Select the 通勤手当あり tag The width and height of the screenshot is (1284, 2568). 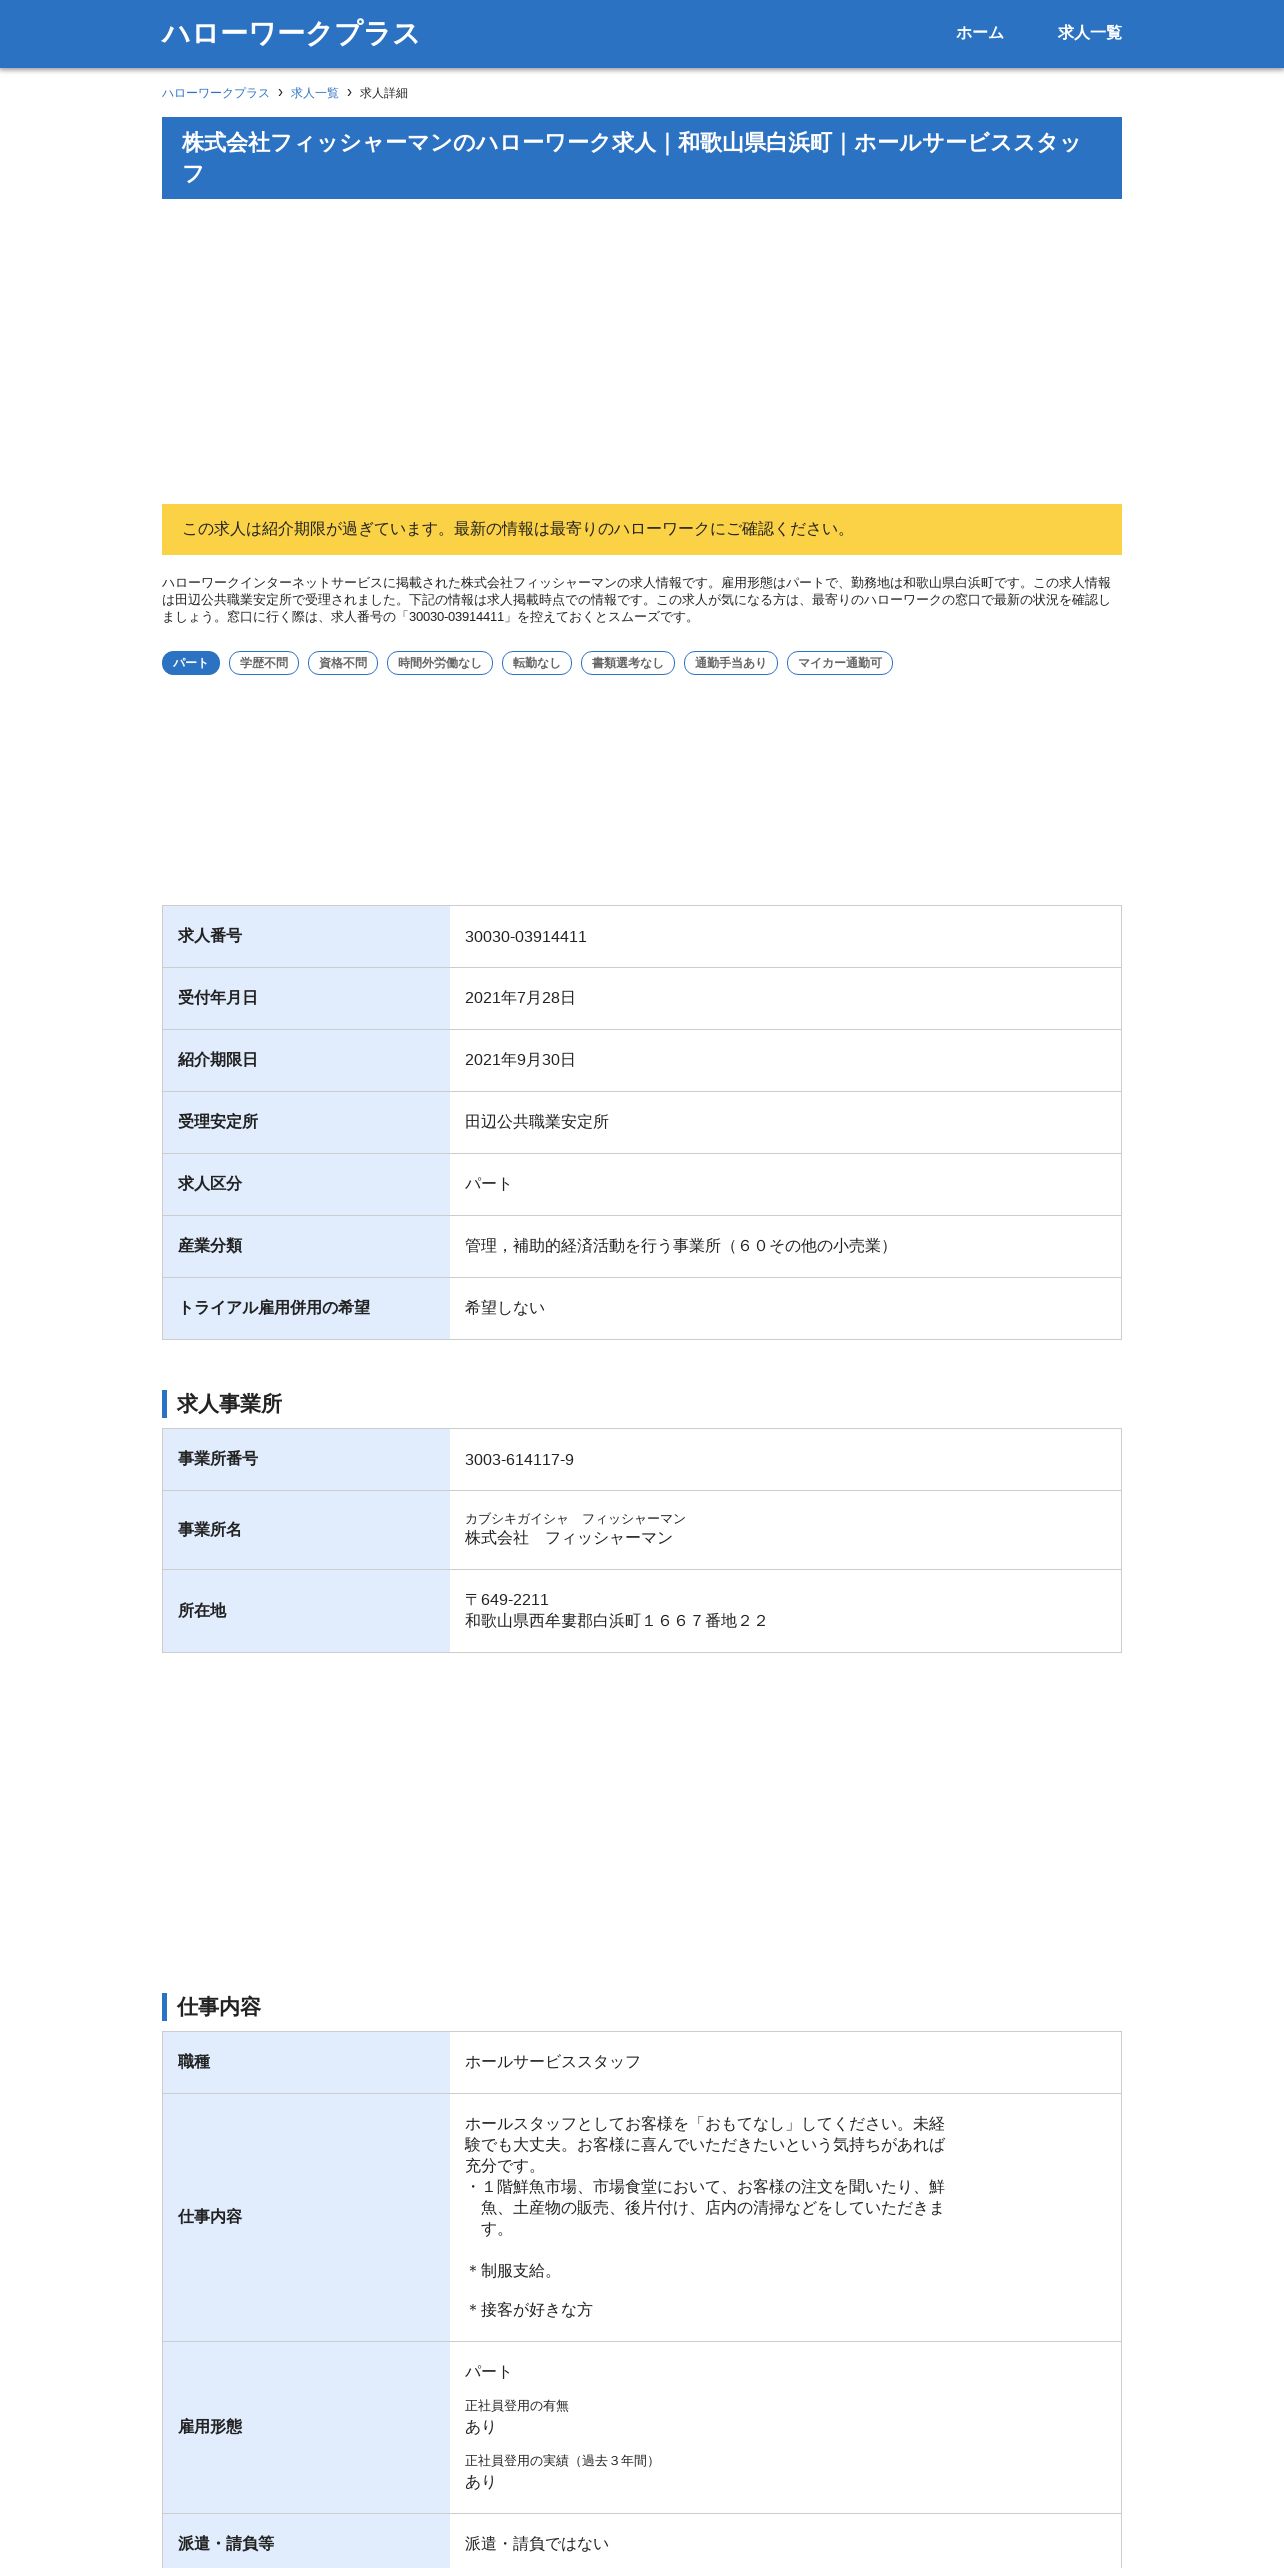tap(731, 663)
